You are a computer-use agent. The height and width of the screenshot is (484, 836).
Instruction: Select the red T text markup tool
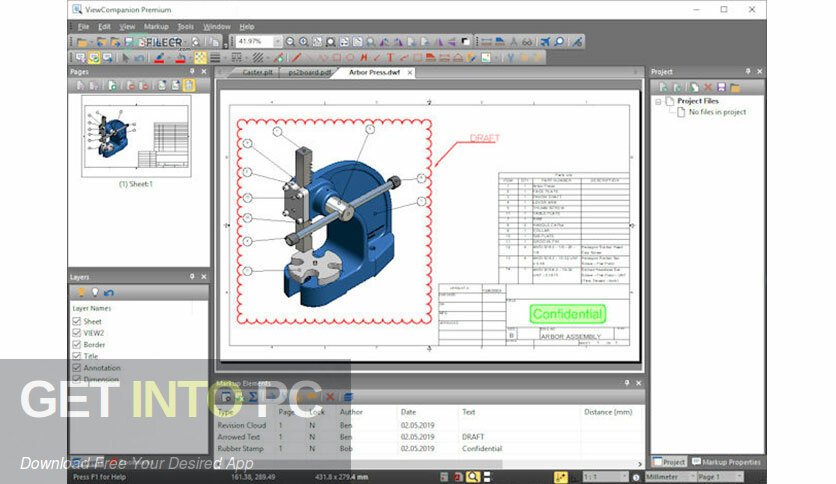tap(390, 58)
